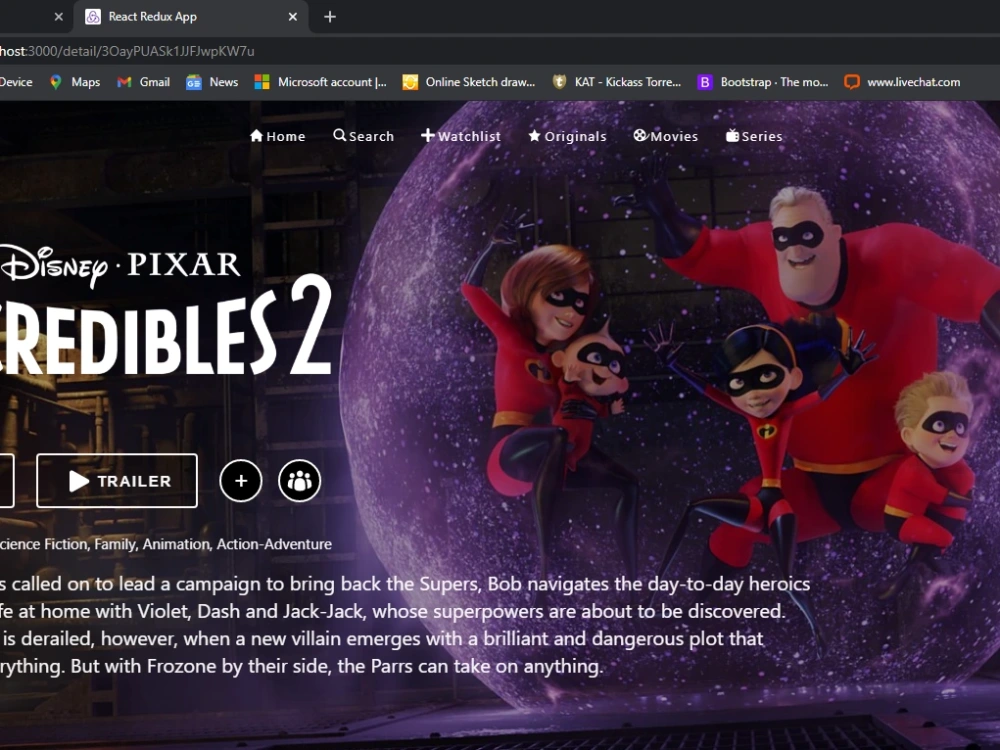Viewport: 1000px width, 750px height.
Task: Add the movie to watchlist using the plus button
Action: 240,481
